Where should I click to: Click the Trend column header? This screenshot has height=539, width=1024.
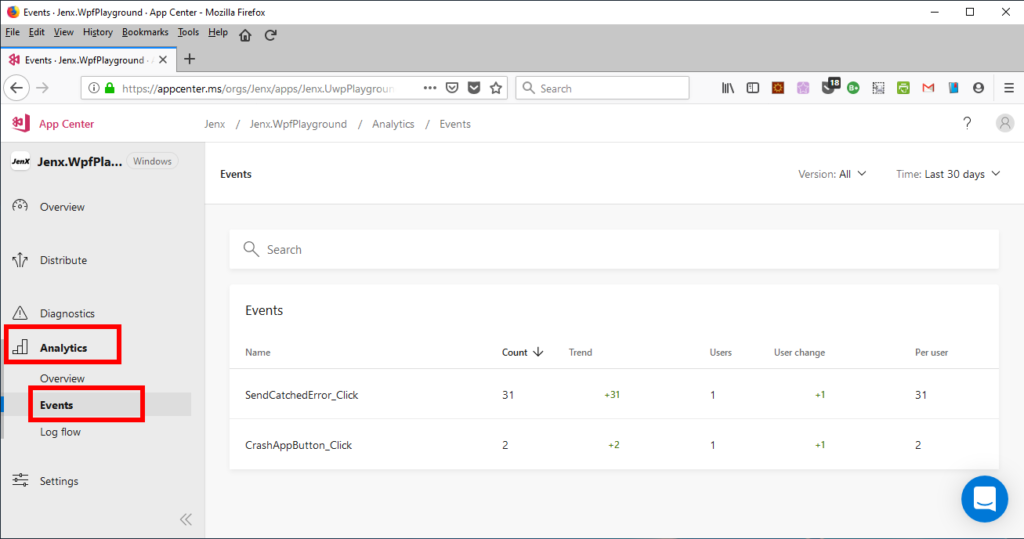click(x=580, y=352)
